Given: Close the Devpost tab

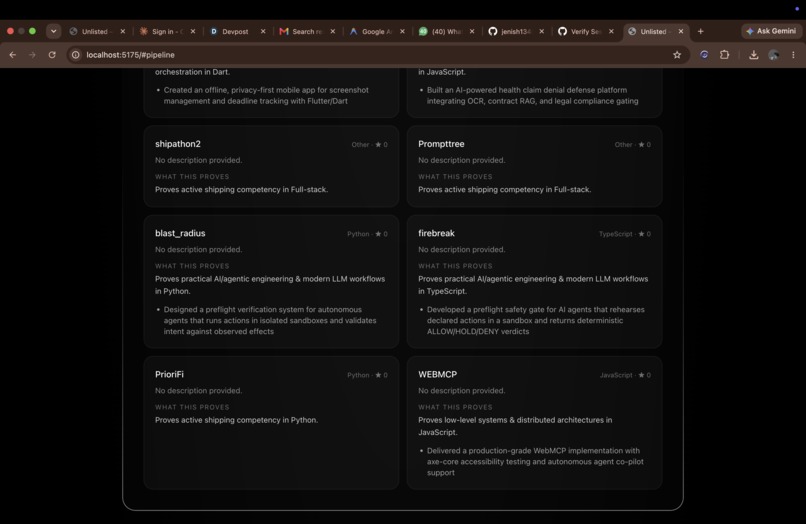Looking at the screenshot, I should tap(263, 31).
